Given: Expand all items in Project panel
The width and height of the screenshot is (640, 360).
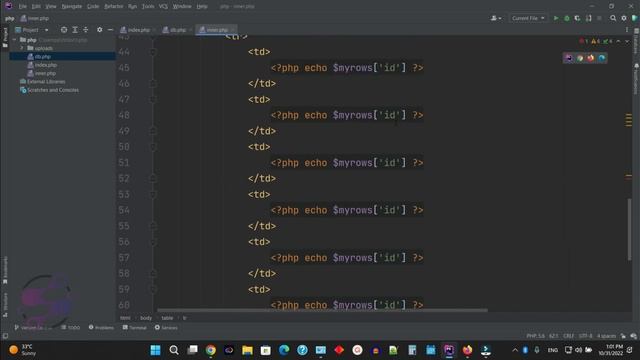Looking at the screenshot, I should [x=75, y=30].
